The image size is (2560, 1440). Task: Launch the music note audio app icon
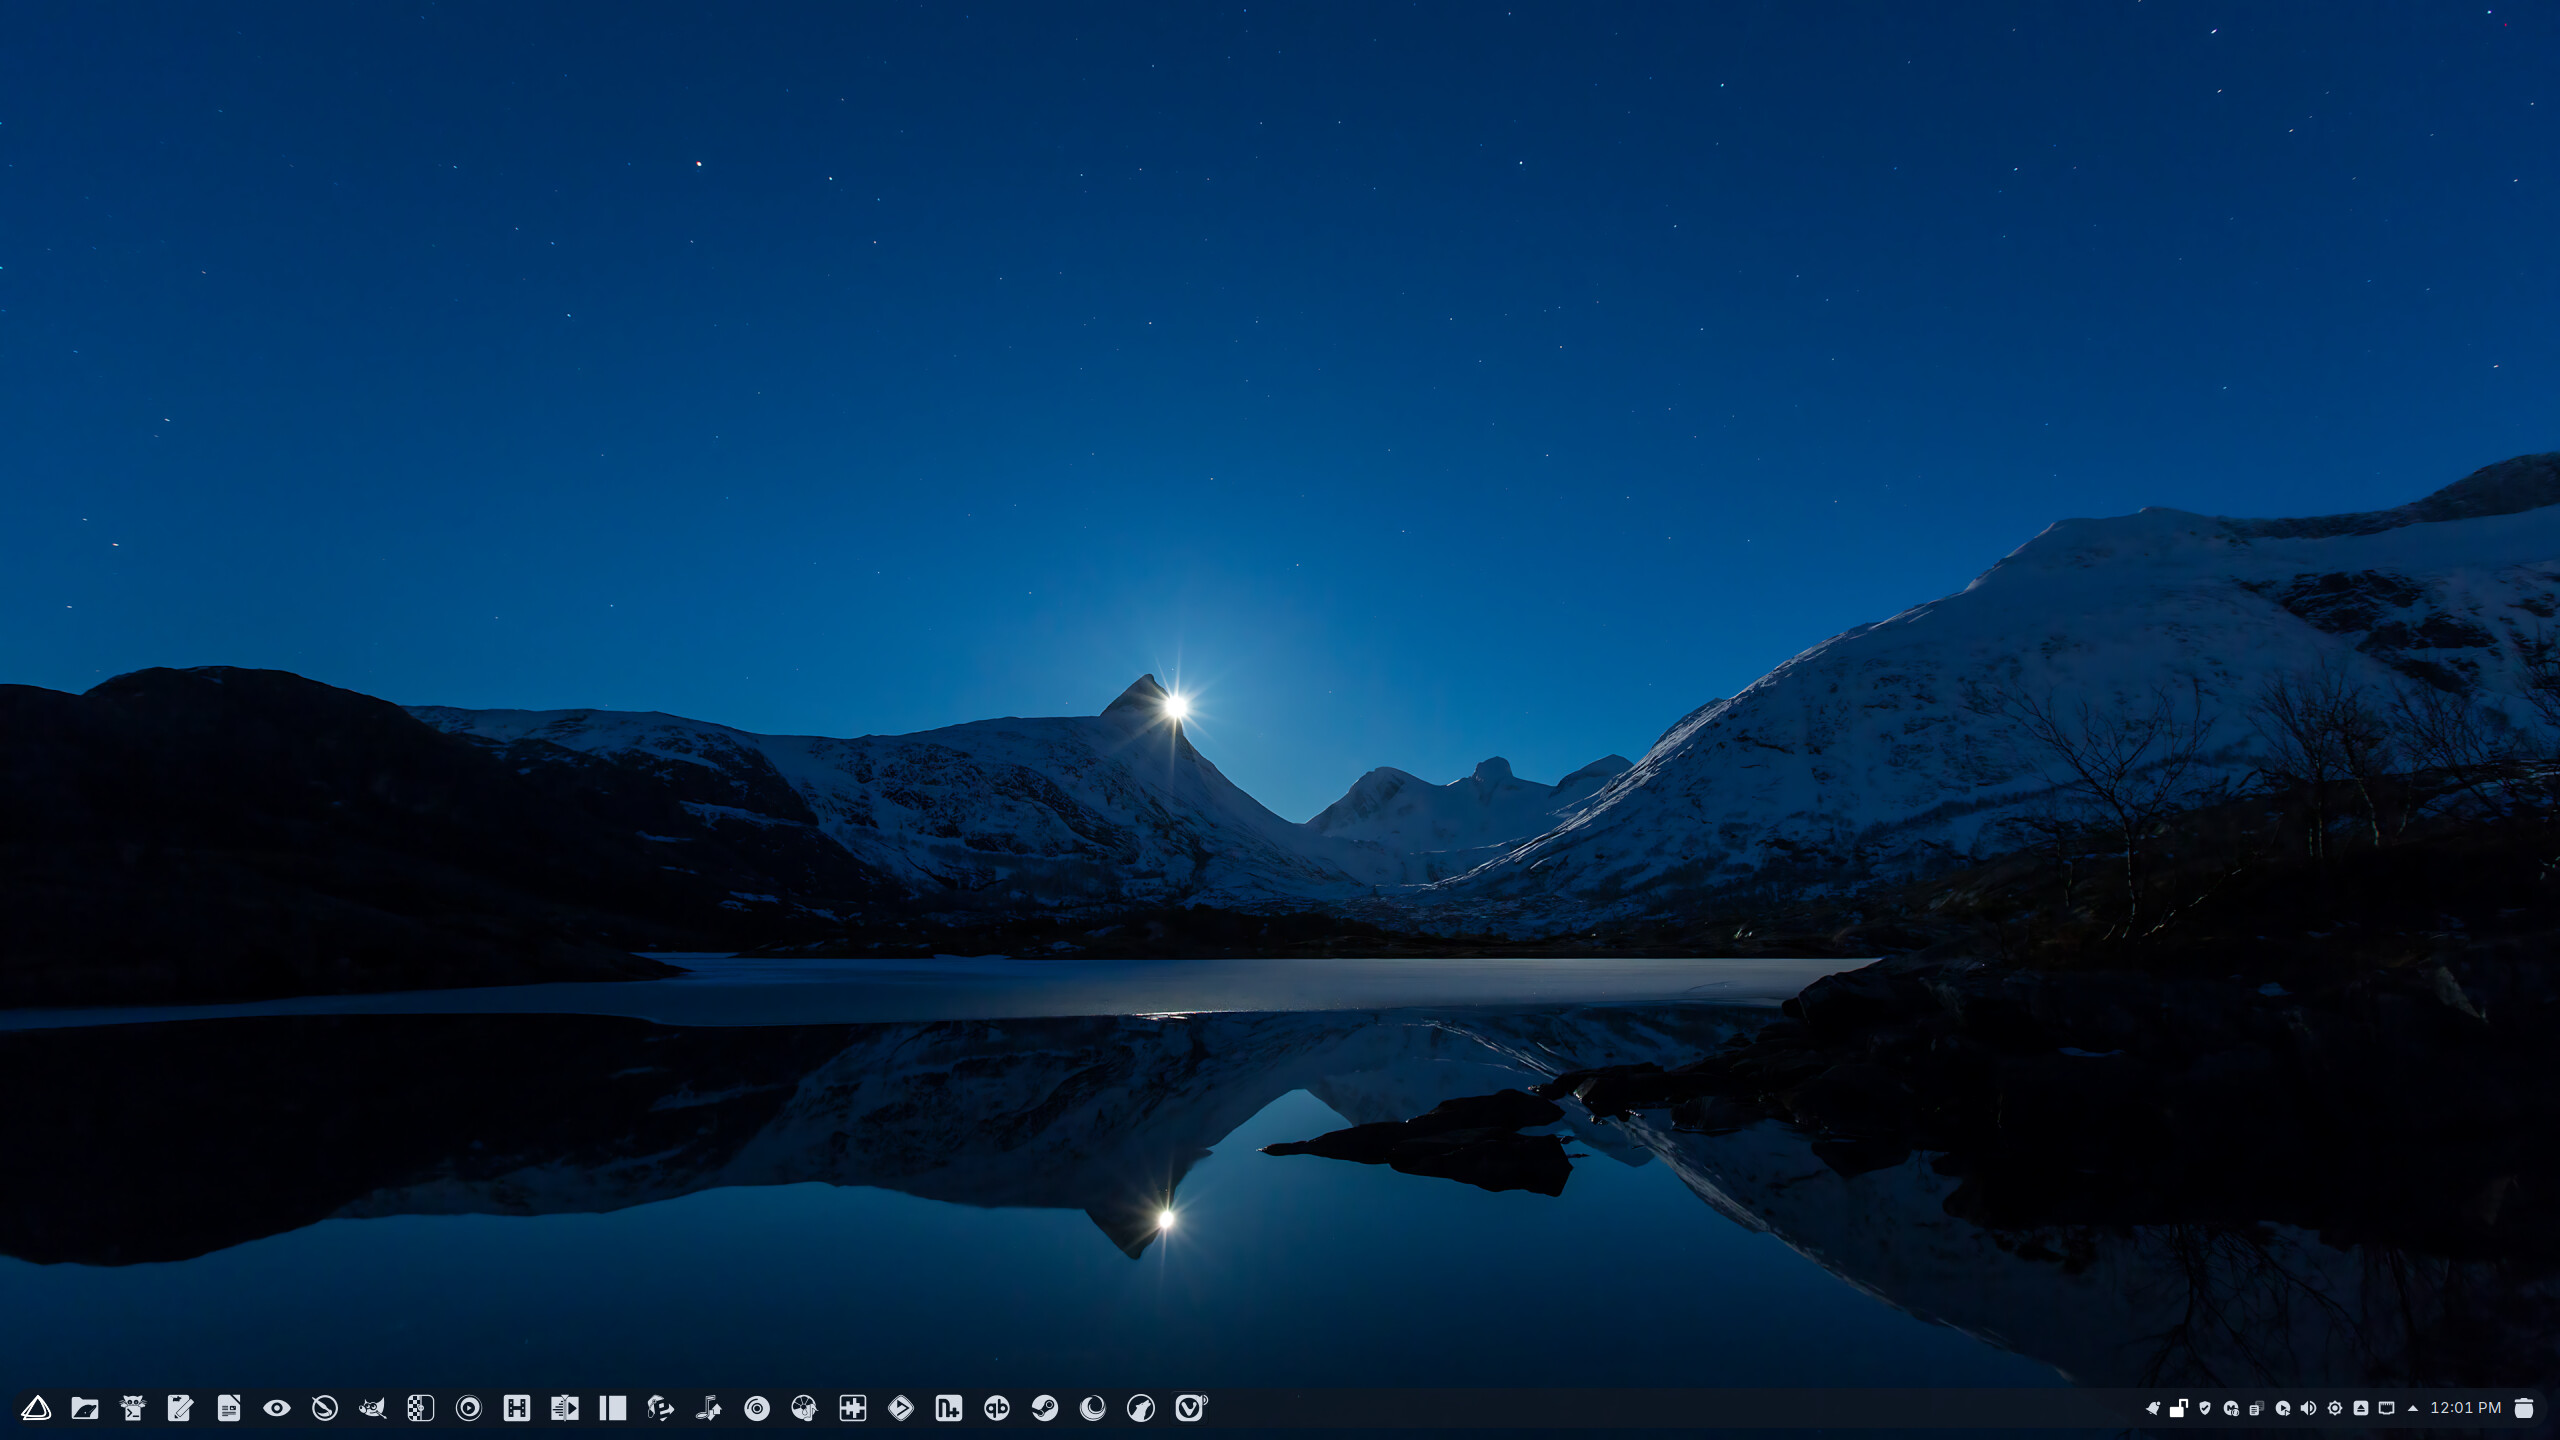709,1408
